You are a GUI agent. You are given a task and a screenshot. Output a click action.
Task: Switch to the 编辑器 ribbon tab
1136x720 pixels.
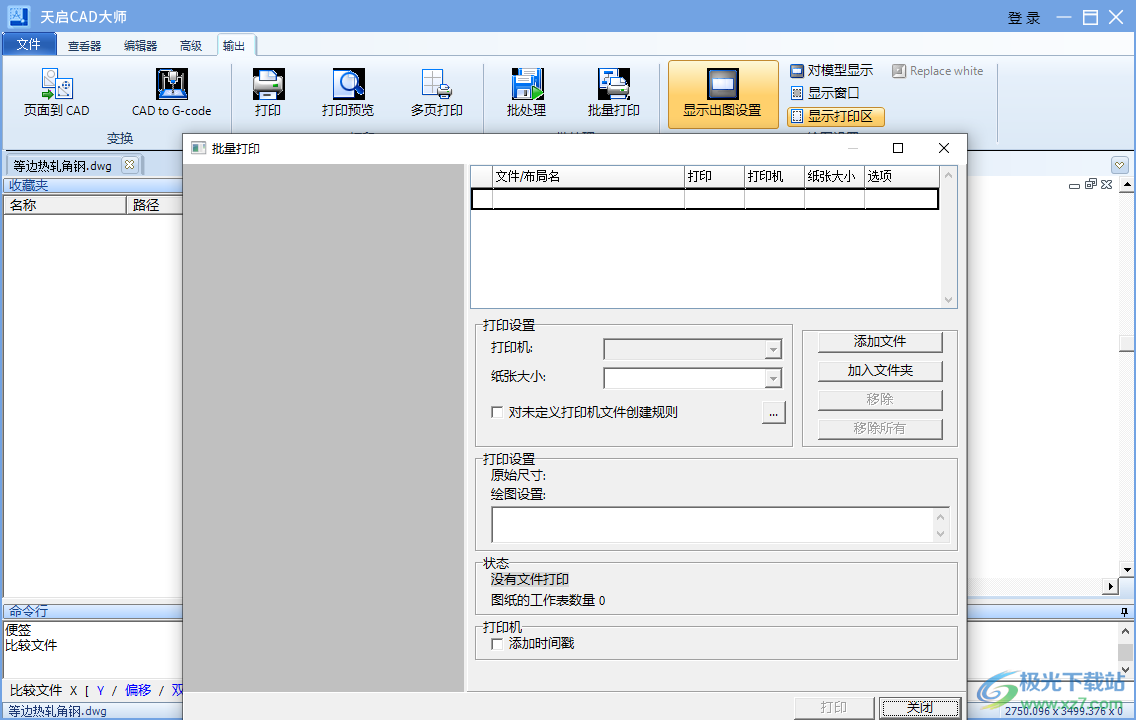coord(141,46)
